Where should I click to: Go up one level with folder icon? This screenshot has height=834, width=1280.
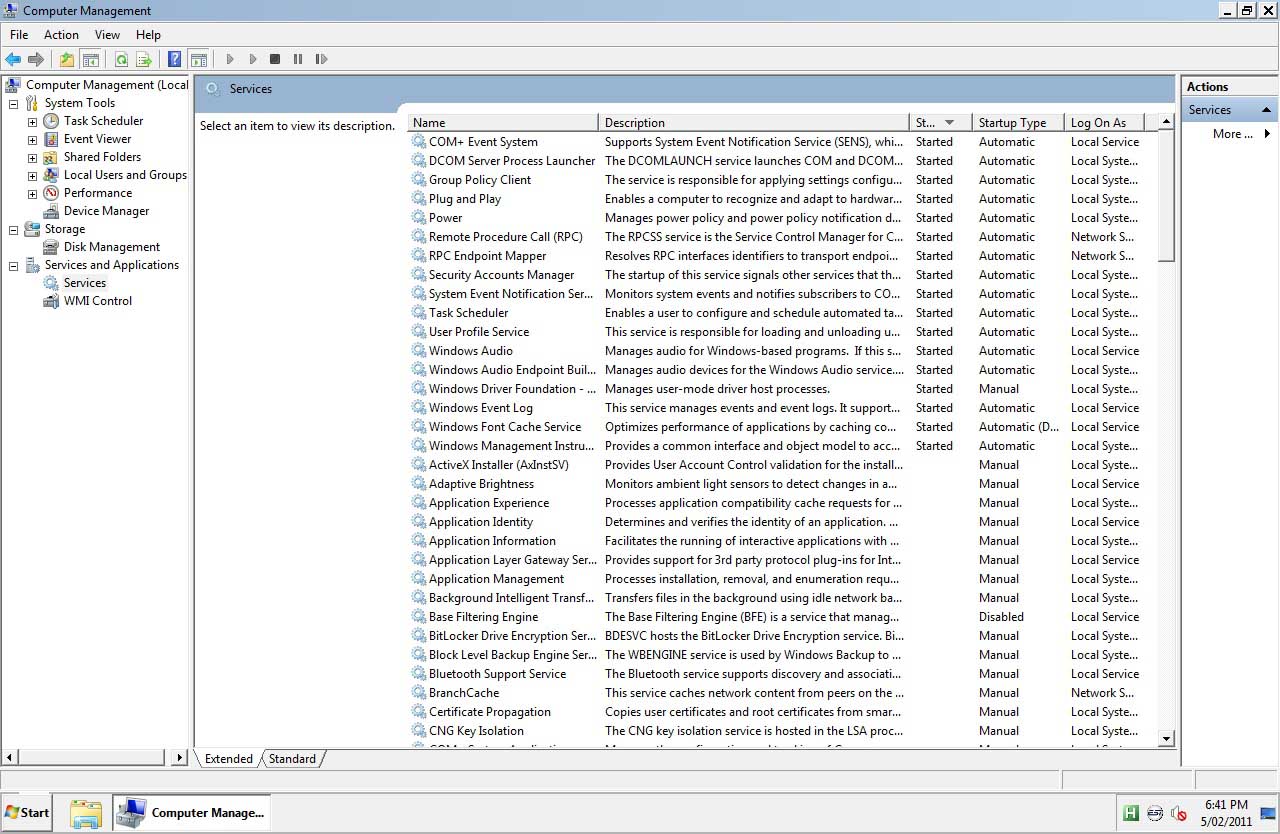67,59
